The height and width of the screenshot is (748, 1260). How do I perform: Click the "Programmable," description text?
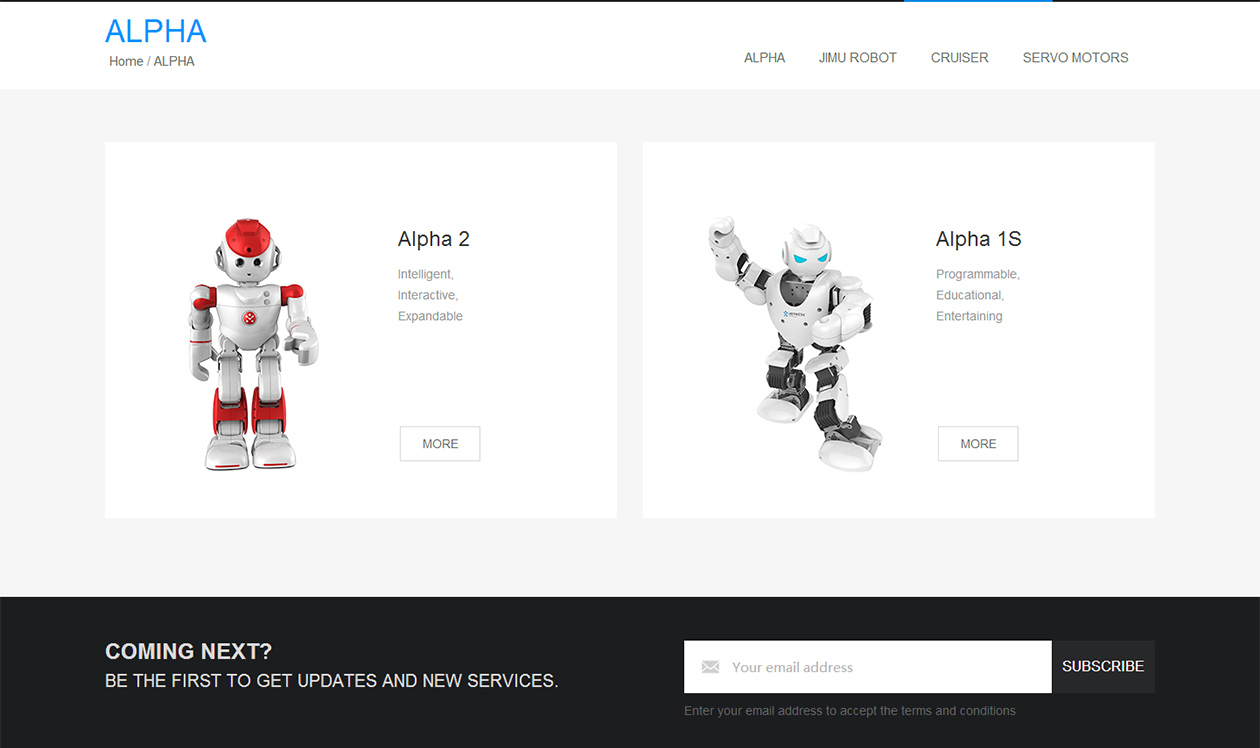pos(977,274)
